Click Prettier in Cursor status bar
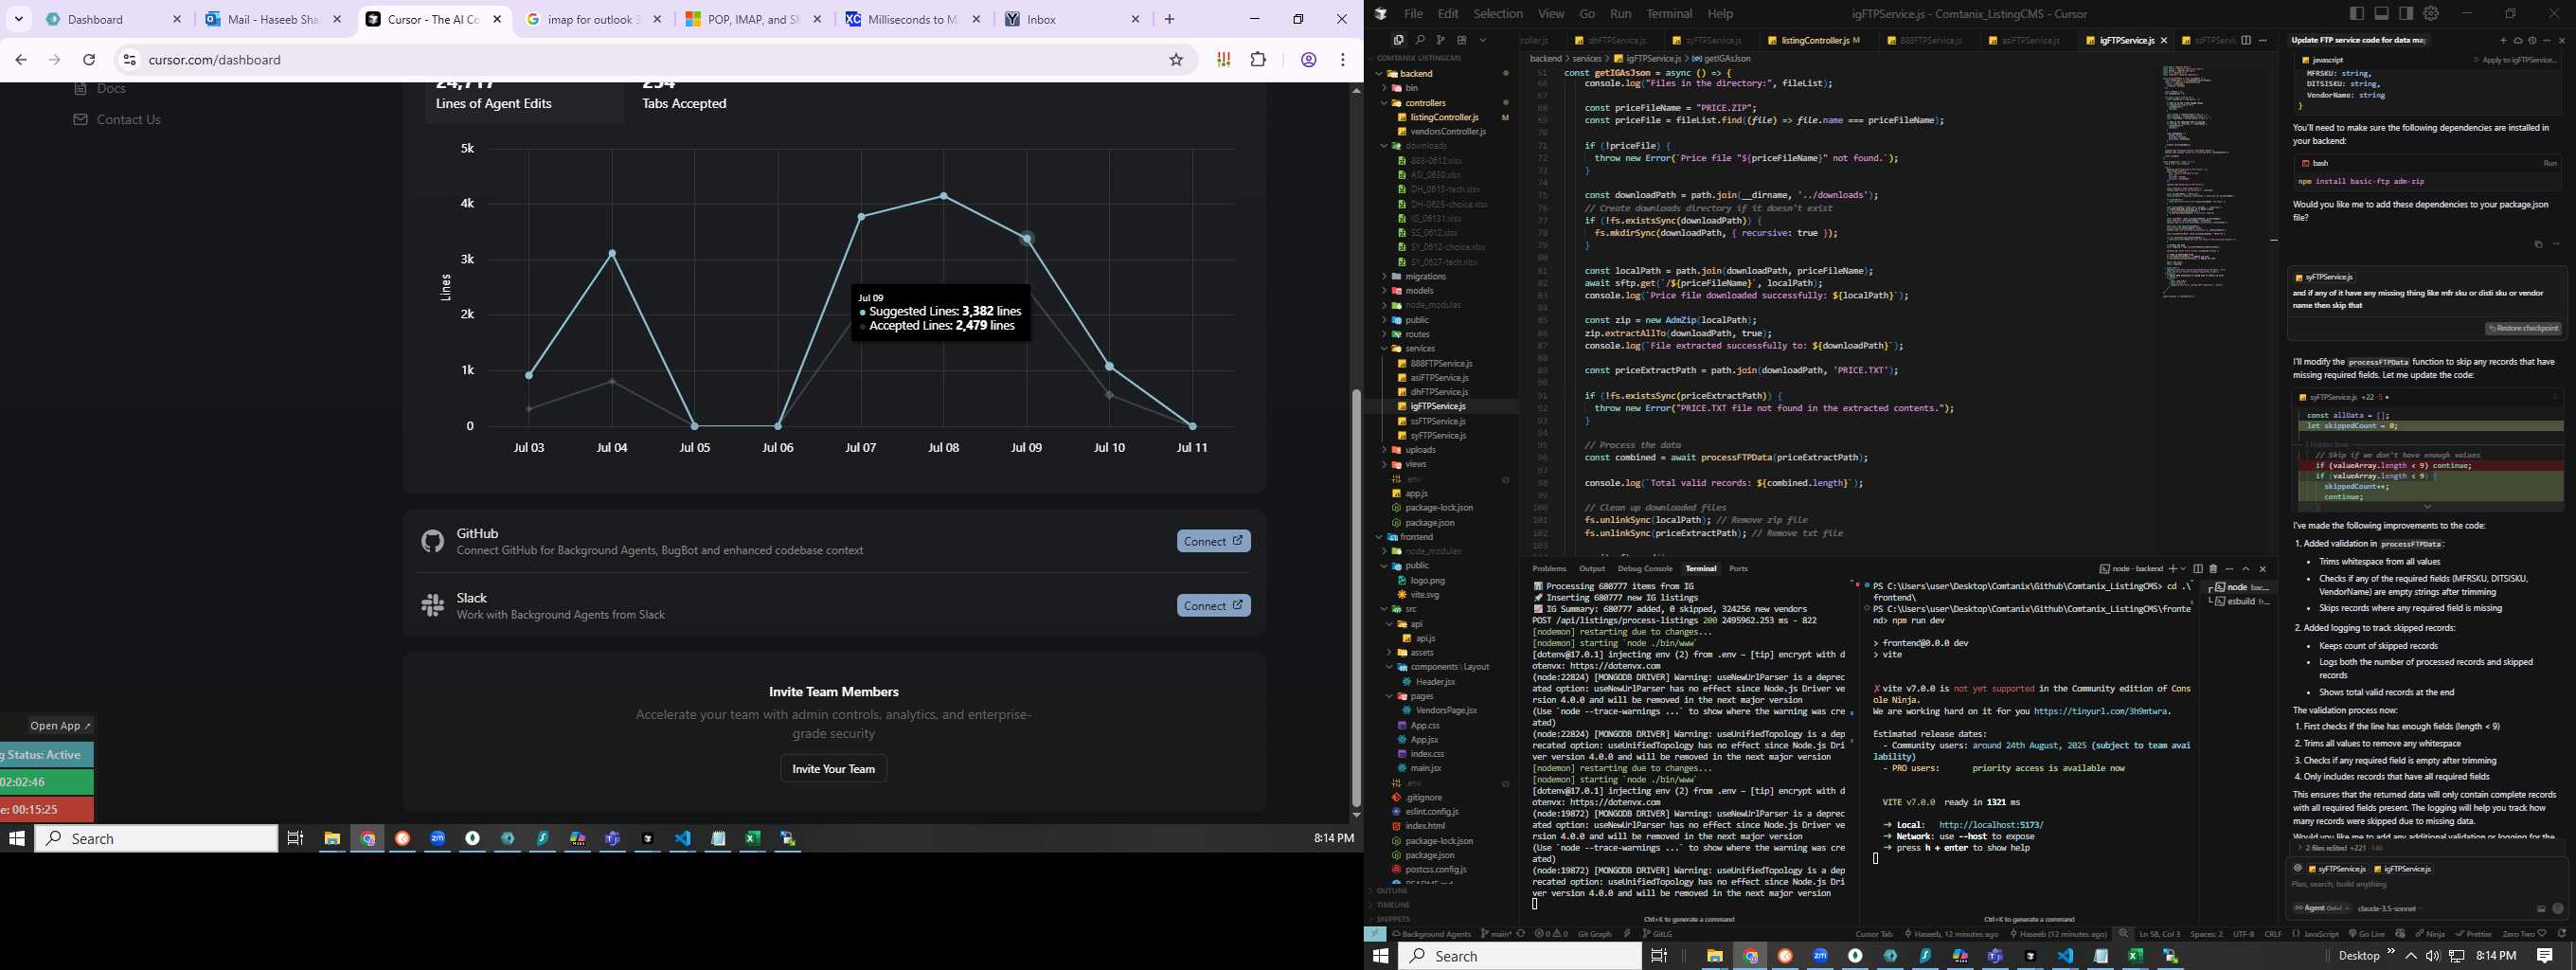Viewport: 2576px width, 970px height. pos(2473,934)
